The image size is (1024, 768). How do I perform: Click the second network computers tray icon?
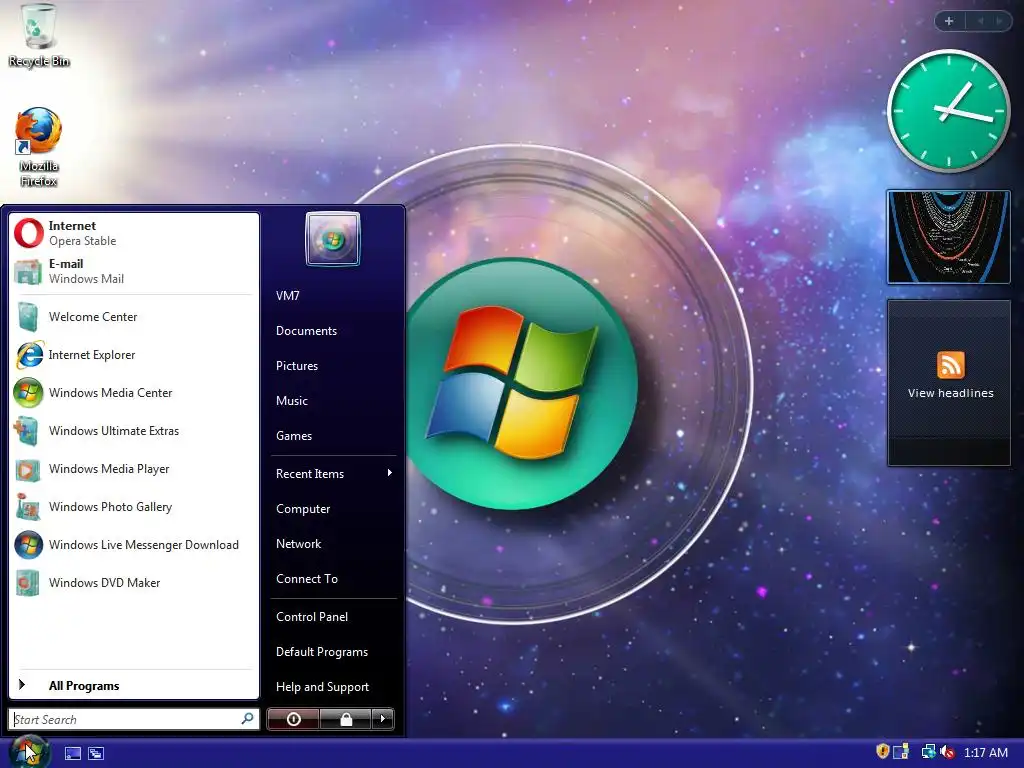tap(929, 752)
